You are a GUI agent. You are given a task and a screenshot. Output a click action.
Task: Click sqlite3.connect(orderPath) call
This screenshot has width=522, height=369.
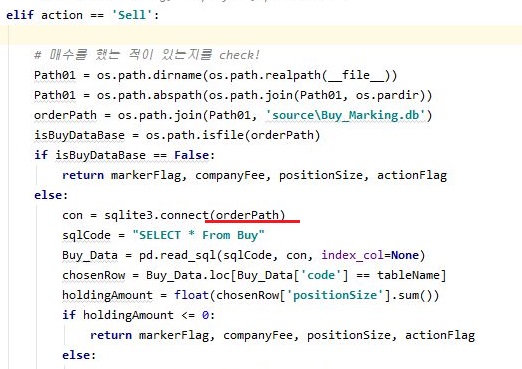(x=195, y=215)
